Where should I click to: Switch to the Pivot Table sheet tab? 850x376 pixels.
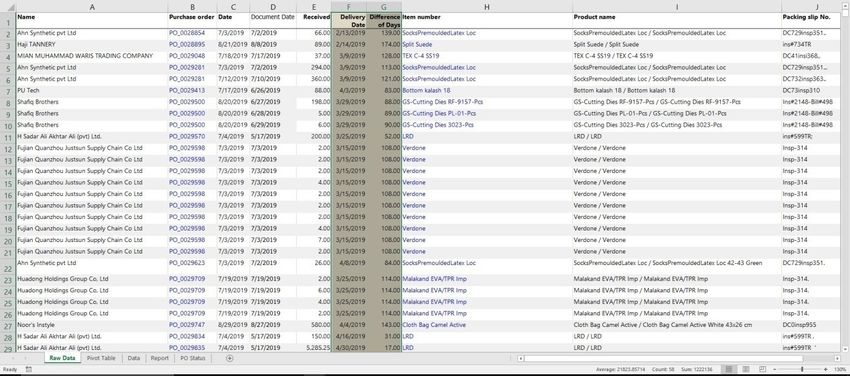[101, 358]
